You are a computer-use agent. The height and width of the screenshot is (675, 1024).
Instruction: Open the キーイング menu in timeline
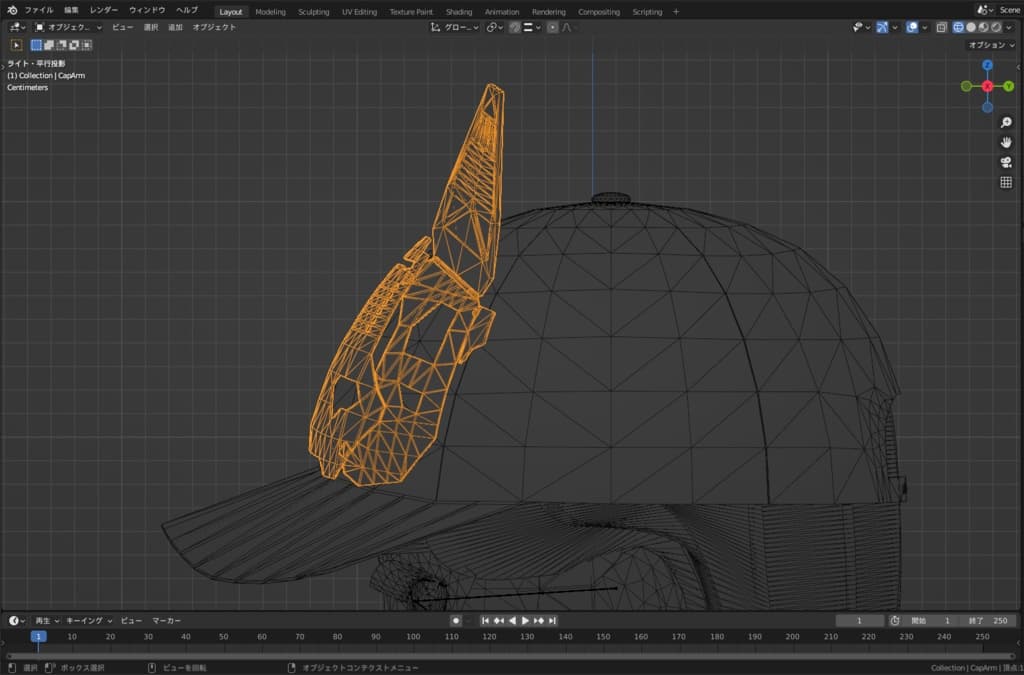click(x=89, y=620)
